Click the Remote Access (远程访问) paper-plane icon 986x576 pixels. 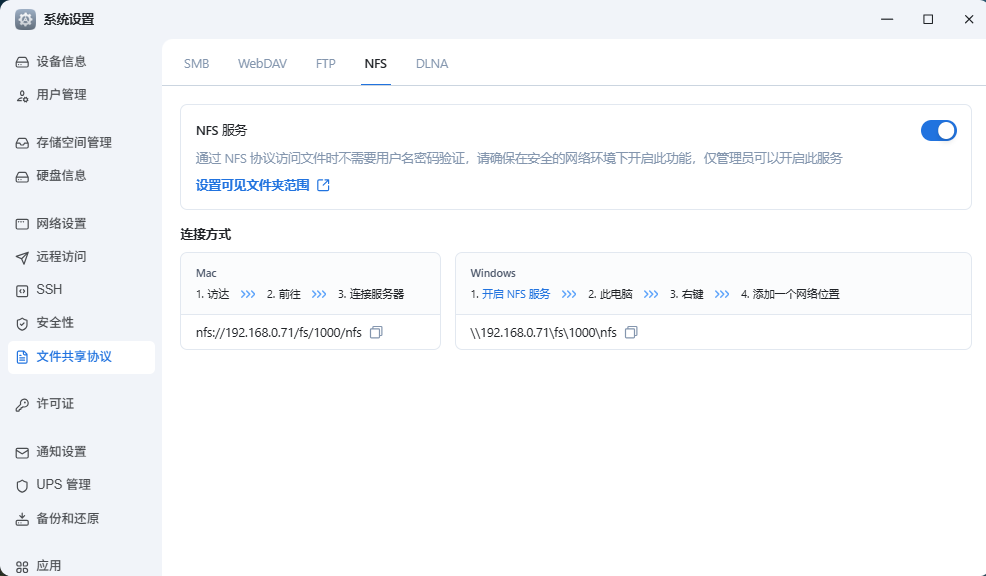(22, 257)
